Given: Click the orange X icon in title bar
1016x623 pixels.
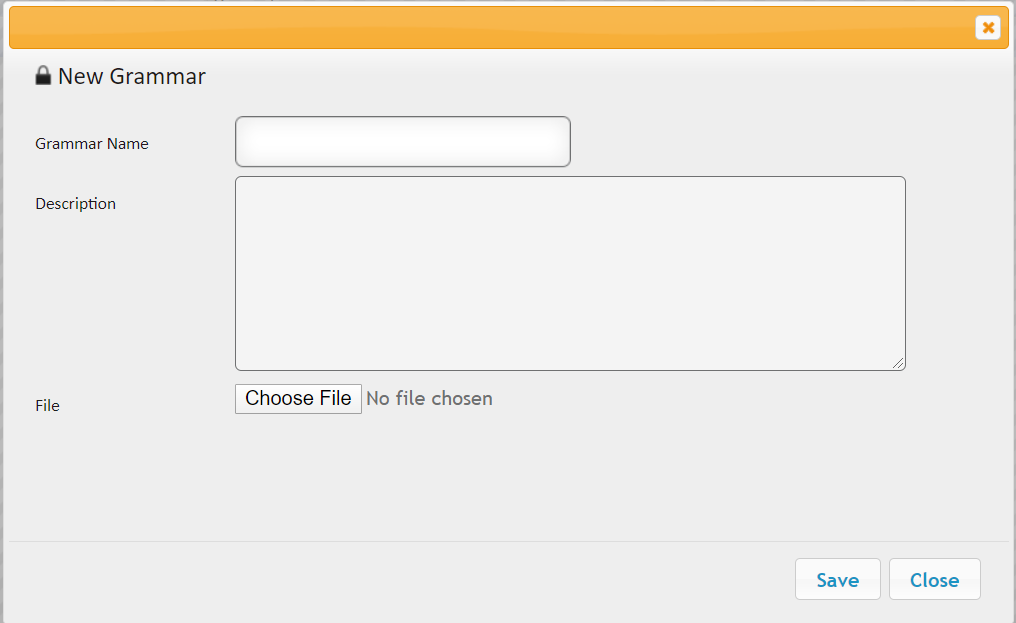Looking at the screenshot, I should [987, 28].
